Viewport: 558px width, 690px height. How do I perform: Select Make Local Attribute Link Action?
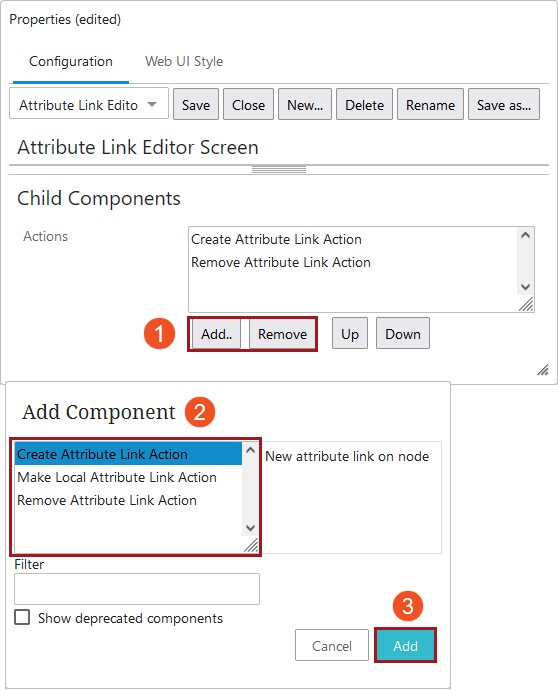pos(117,477)
